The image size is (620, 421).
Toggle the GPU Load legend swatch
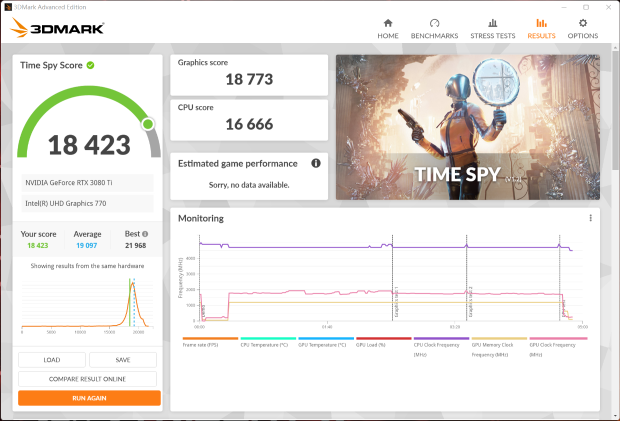[384, 338]
